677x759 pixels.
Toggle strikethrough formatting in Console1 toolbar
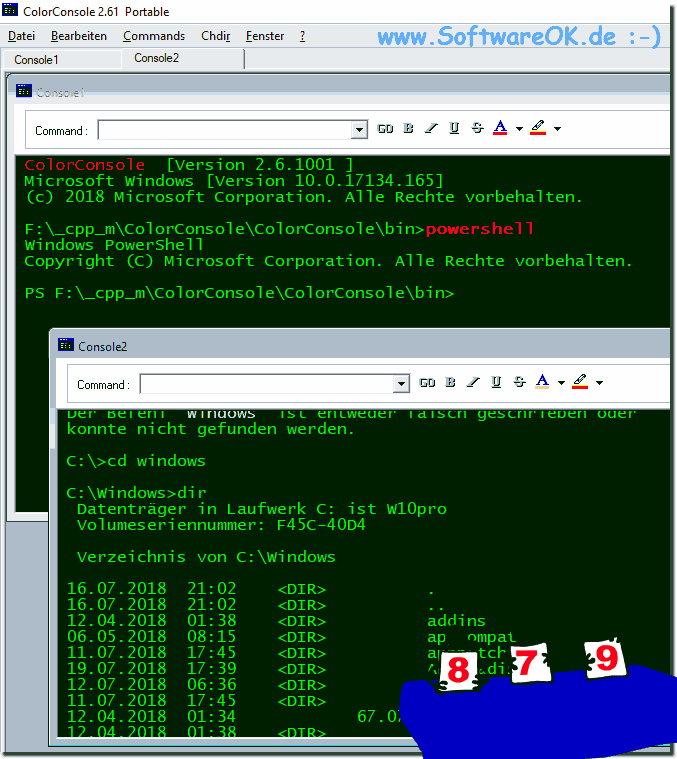477,128
